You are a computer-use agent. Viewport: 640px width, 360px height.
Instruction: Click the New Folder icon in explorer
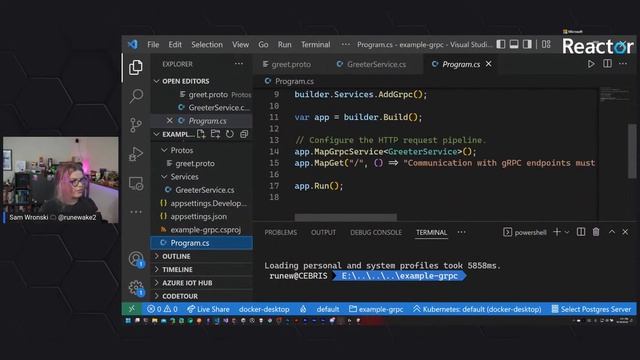tap(215, 134)
